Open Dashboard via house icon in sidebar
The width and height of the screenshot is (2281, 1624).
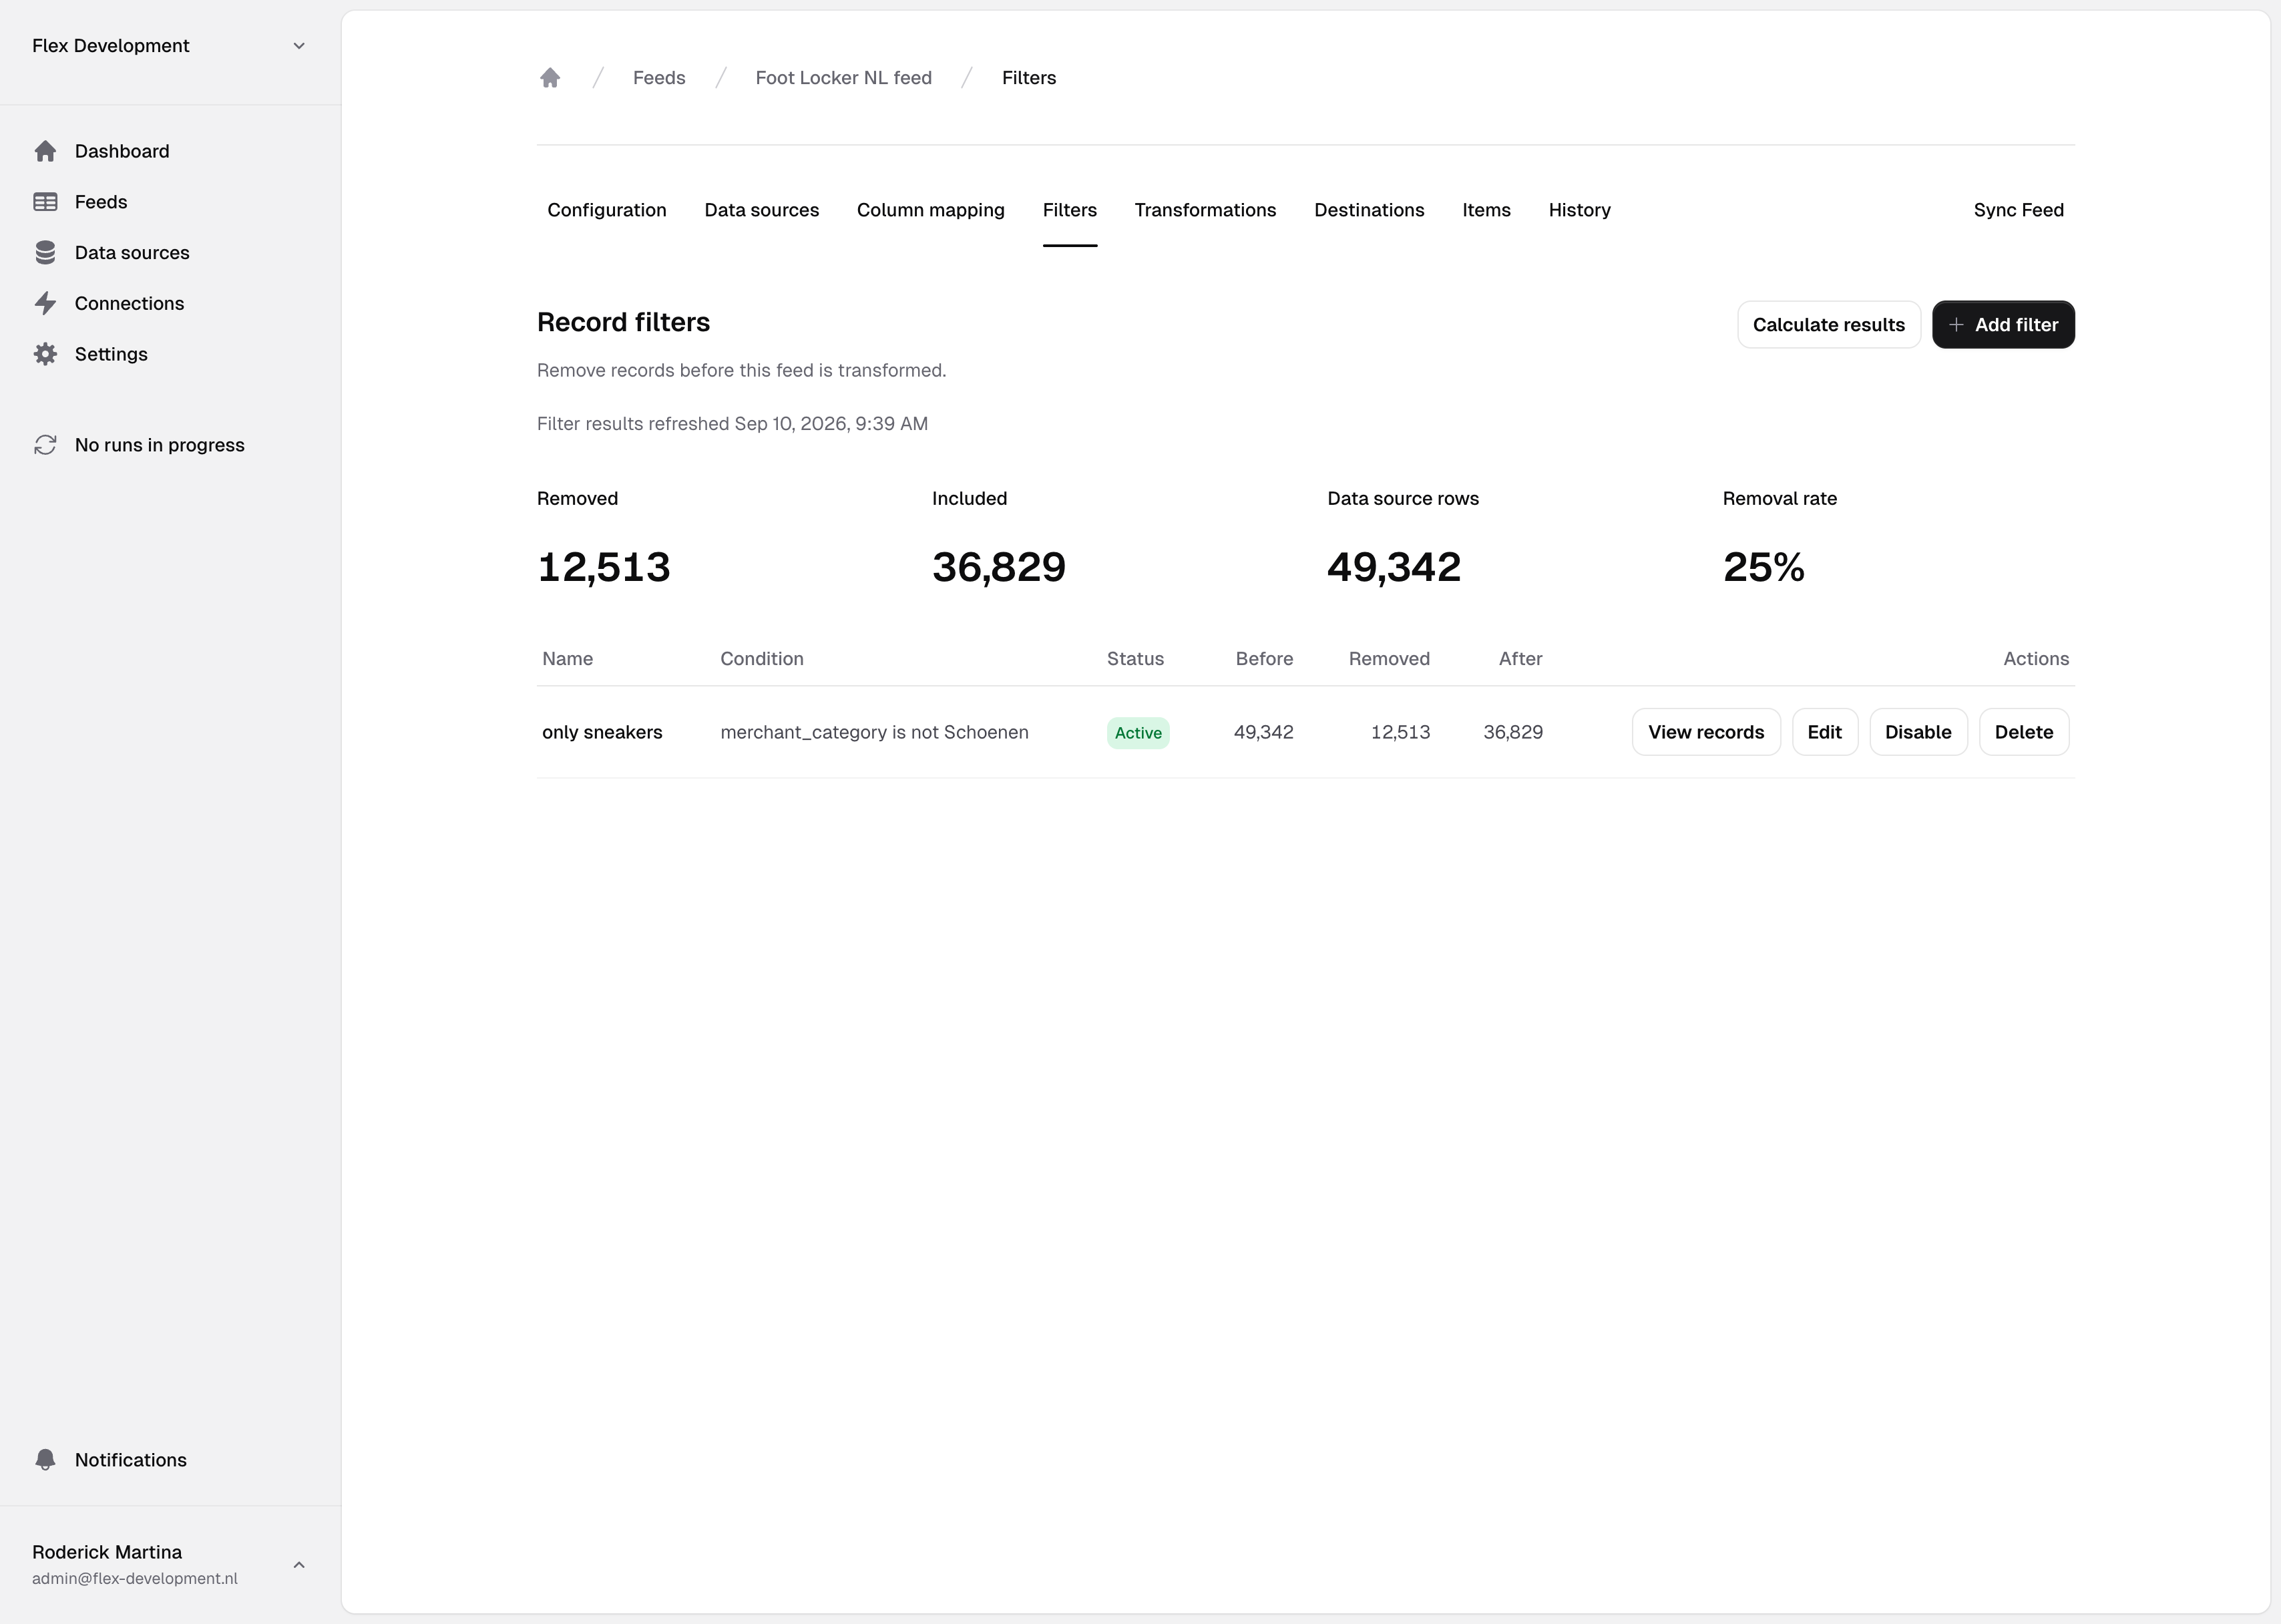coord(45,151)
